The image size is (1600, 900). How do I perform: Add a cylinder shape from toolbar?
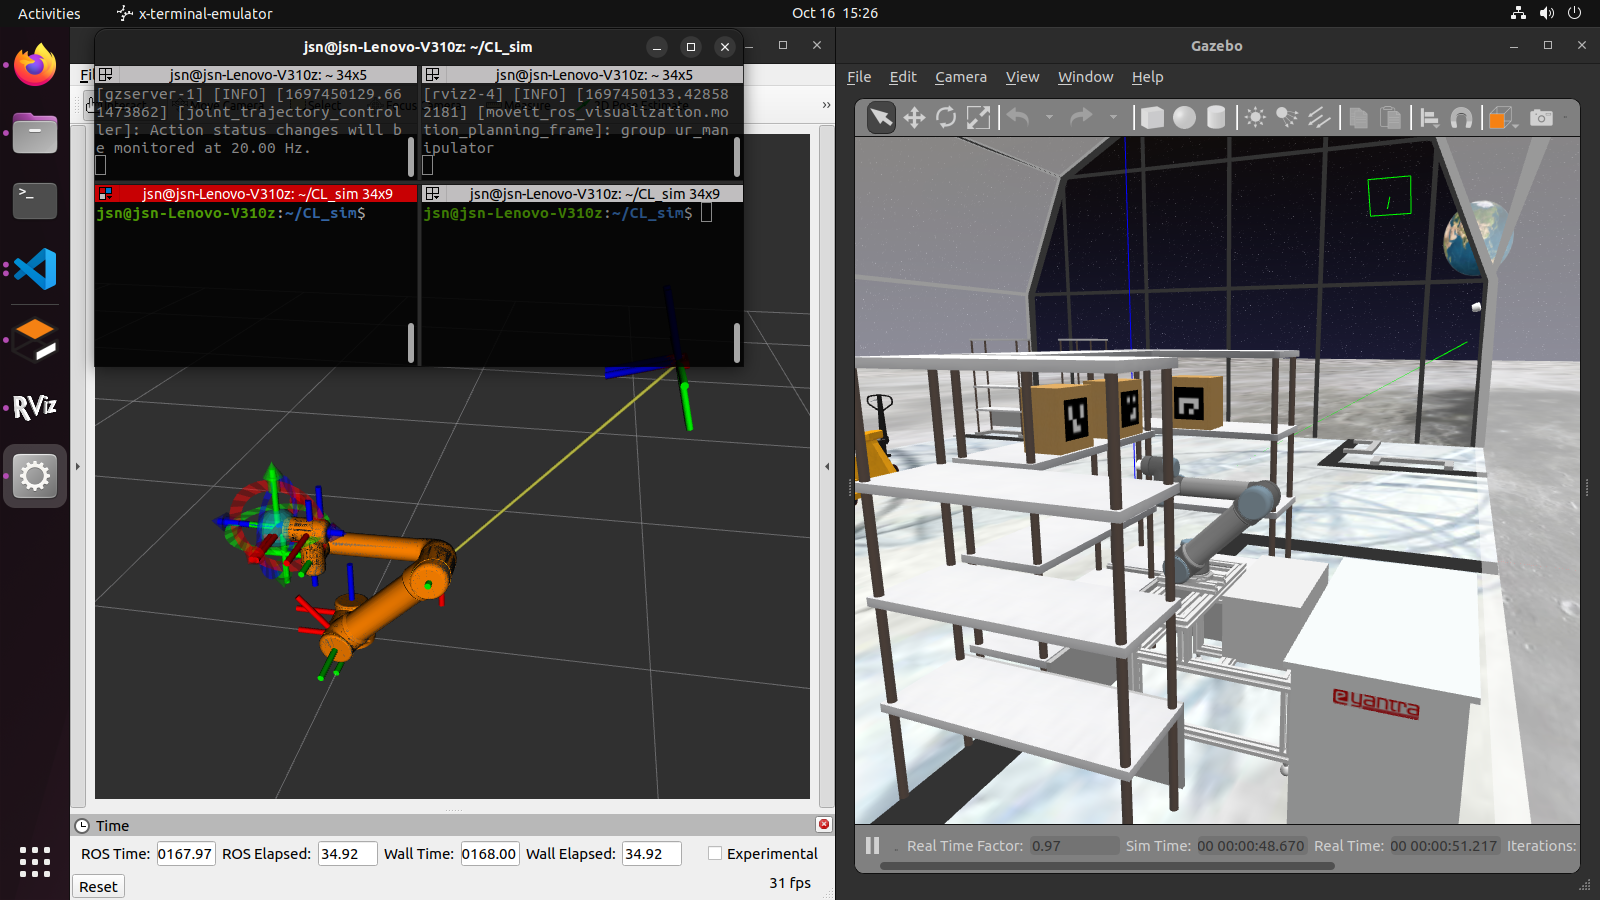[x=1216, y=118]
